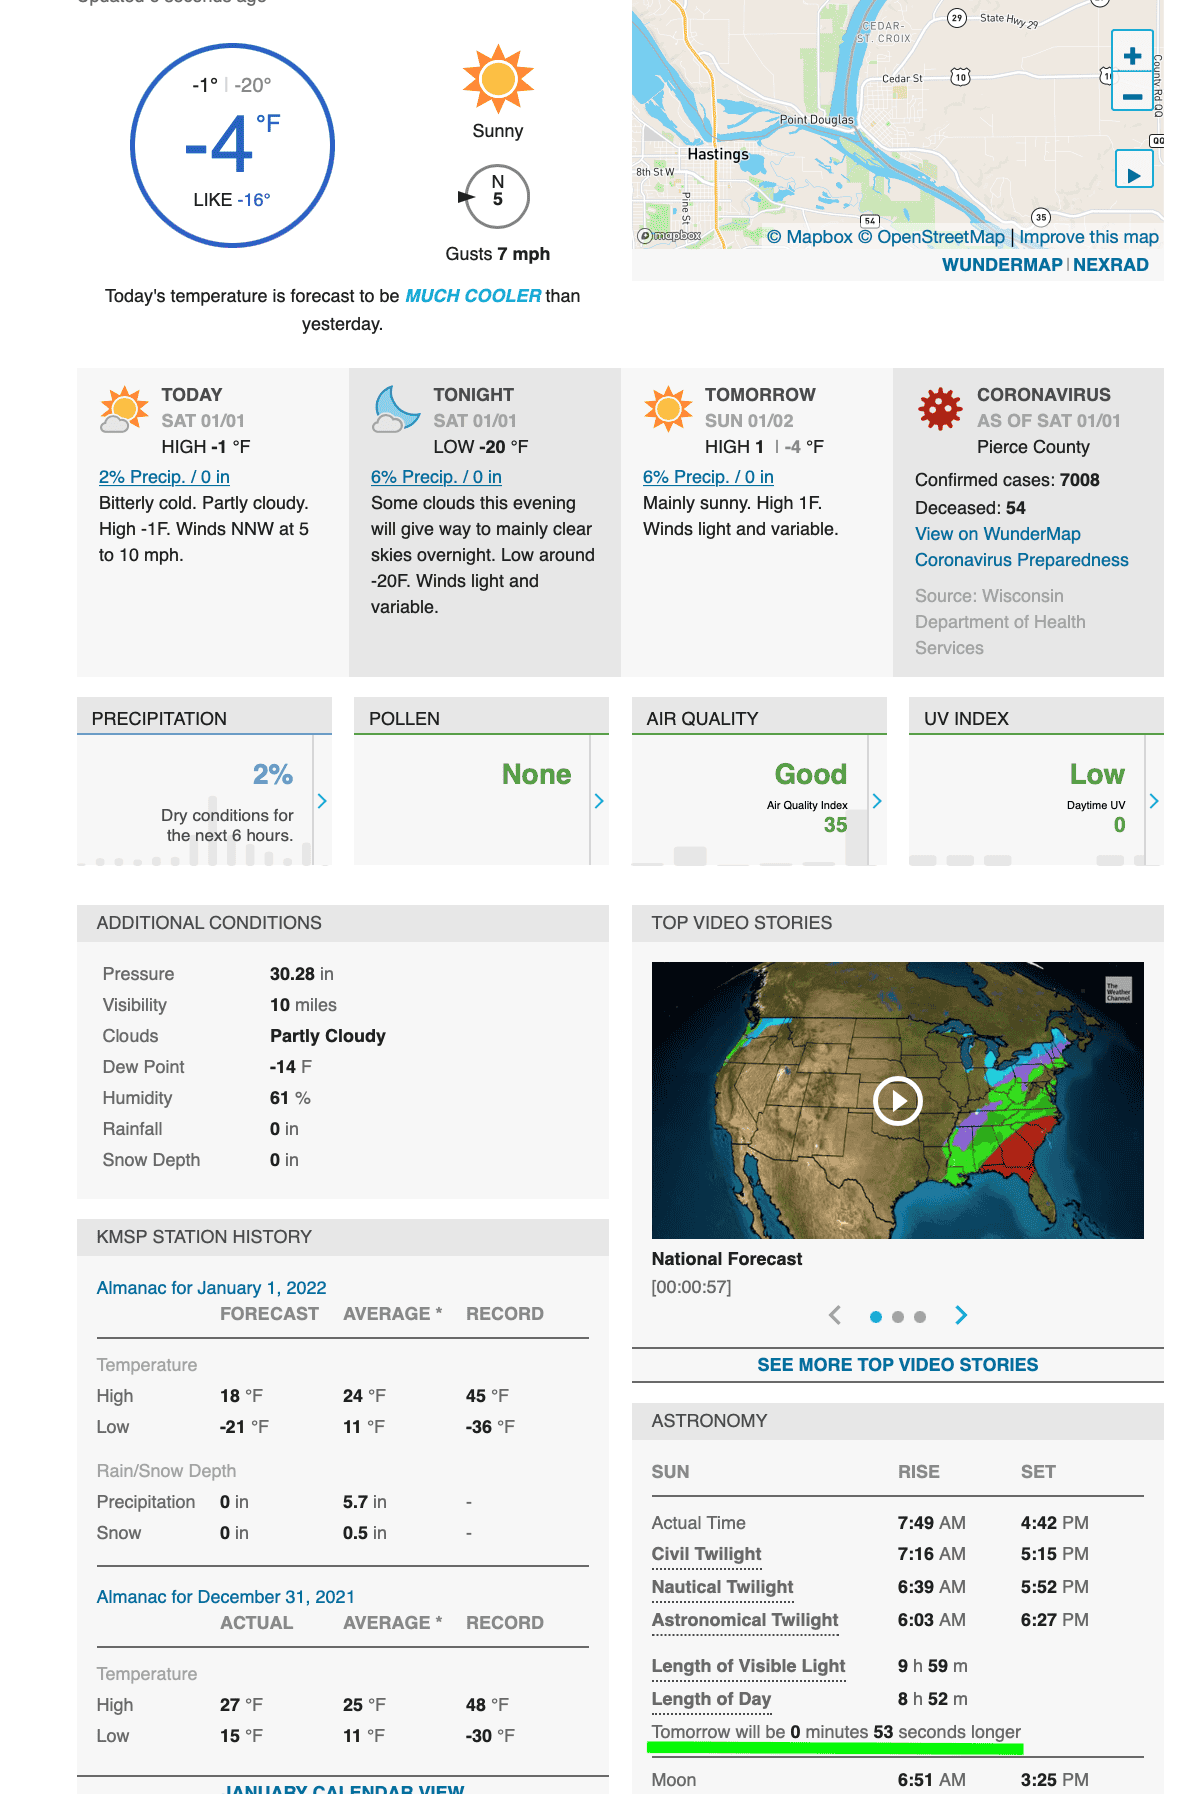This screenshot has height=1794, width=1182.
Task: Click Nautical Twilight term
Action: click(722, 1587)
